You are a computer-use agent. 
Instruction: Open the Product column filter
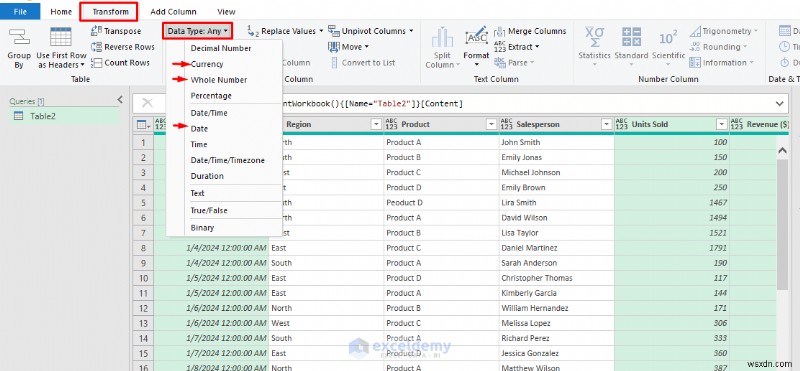tap(491, 124)
